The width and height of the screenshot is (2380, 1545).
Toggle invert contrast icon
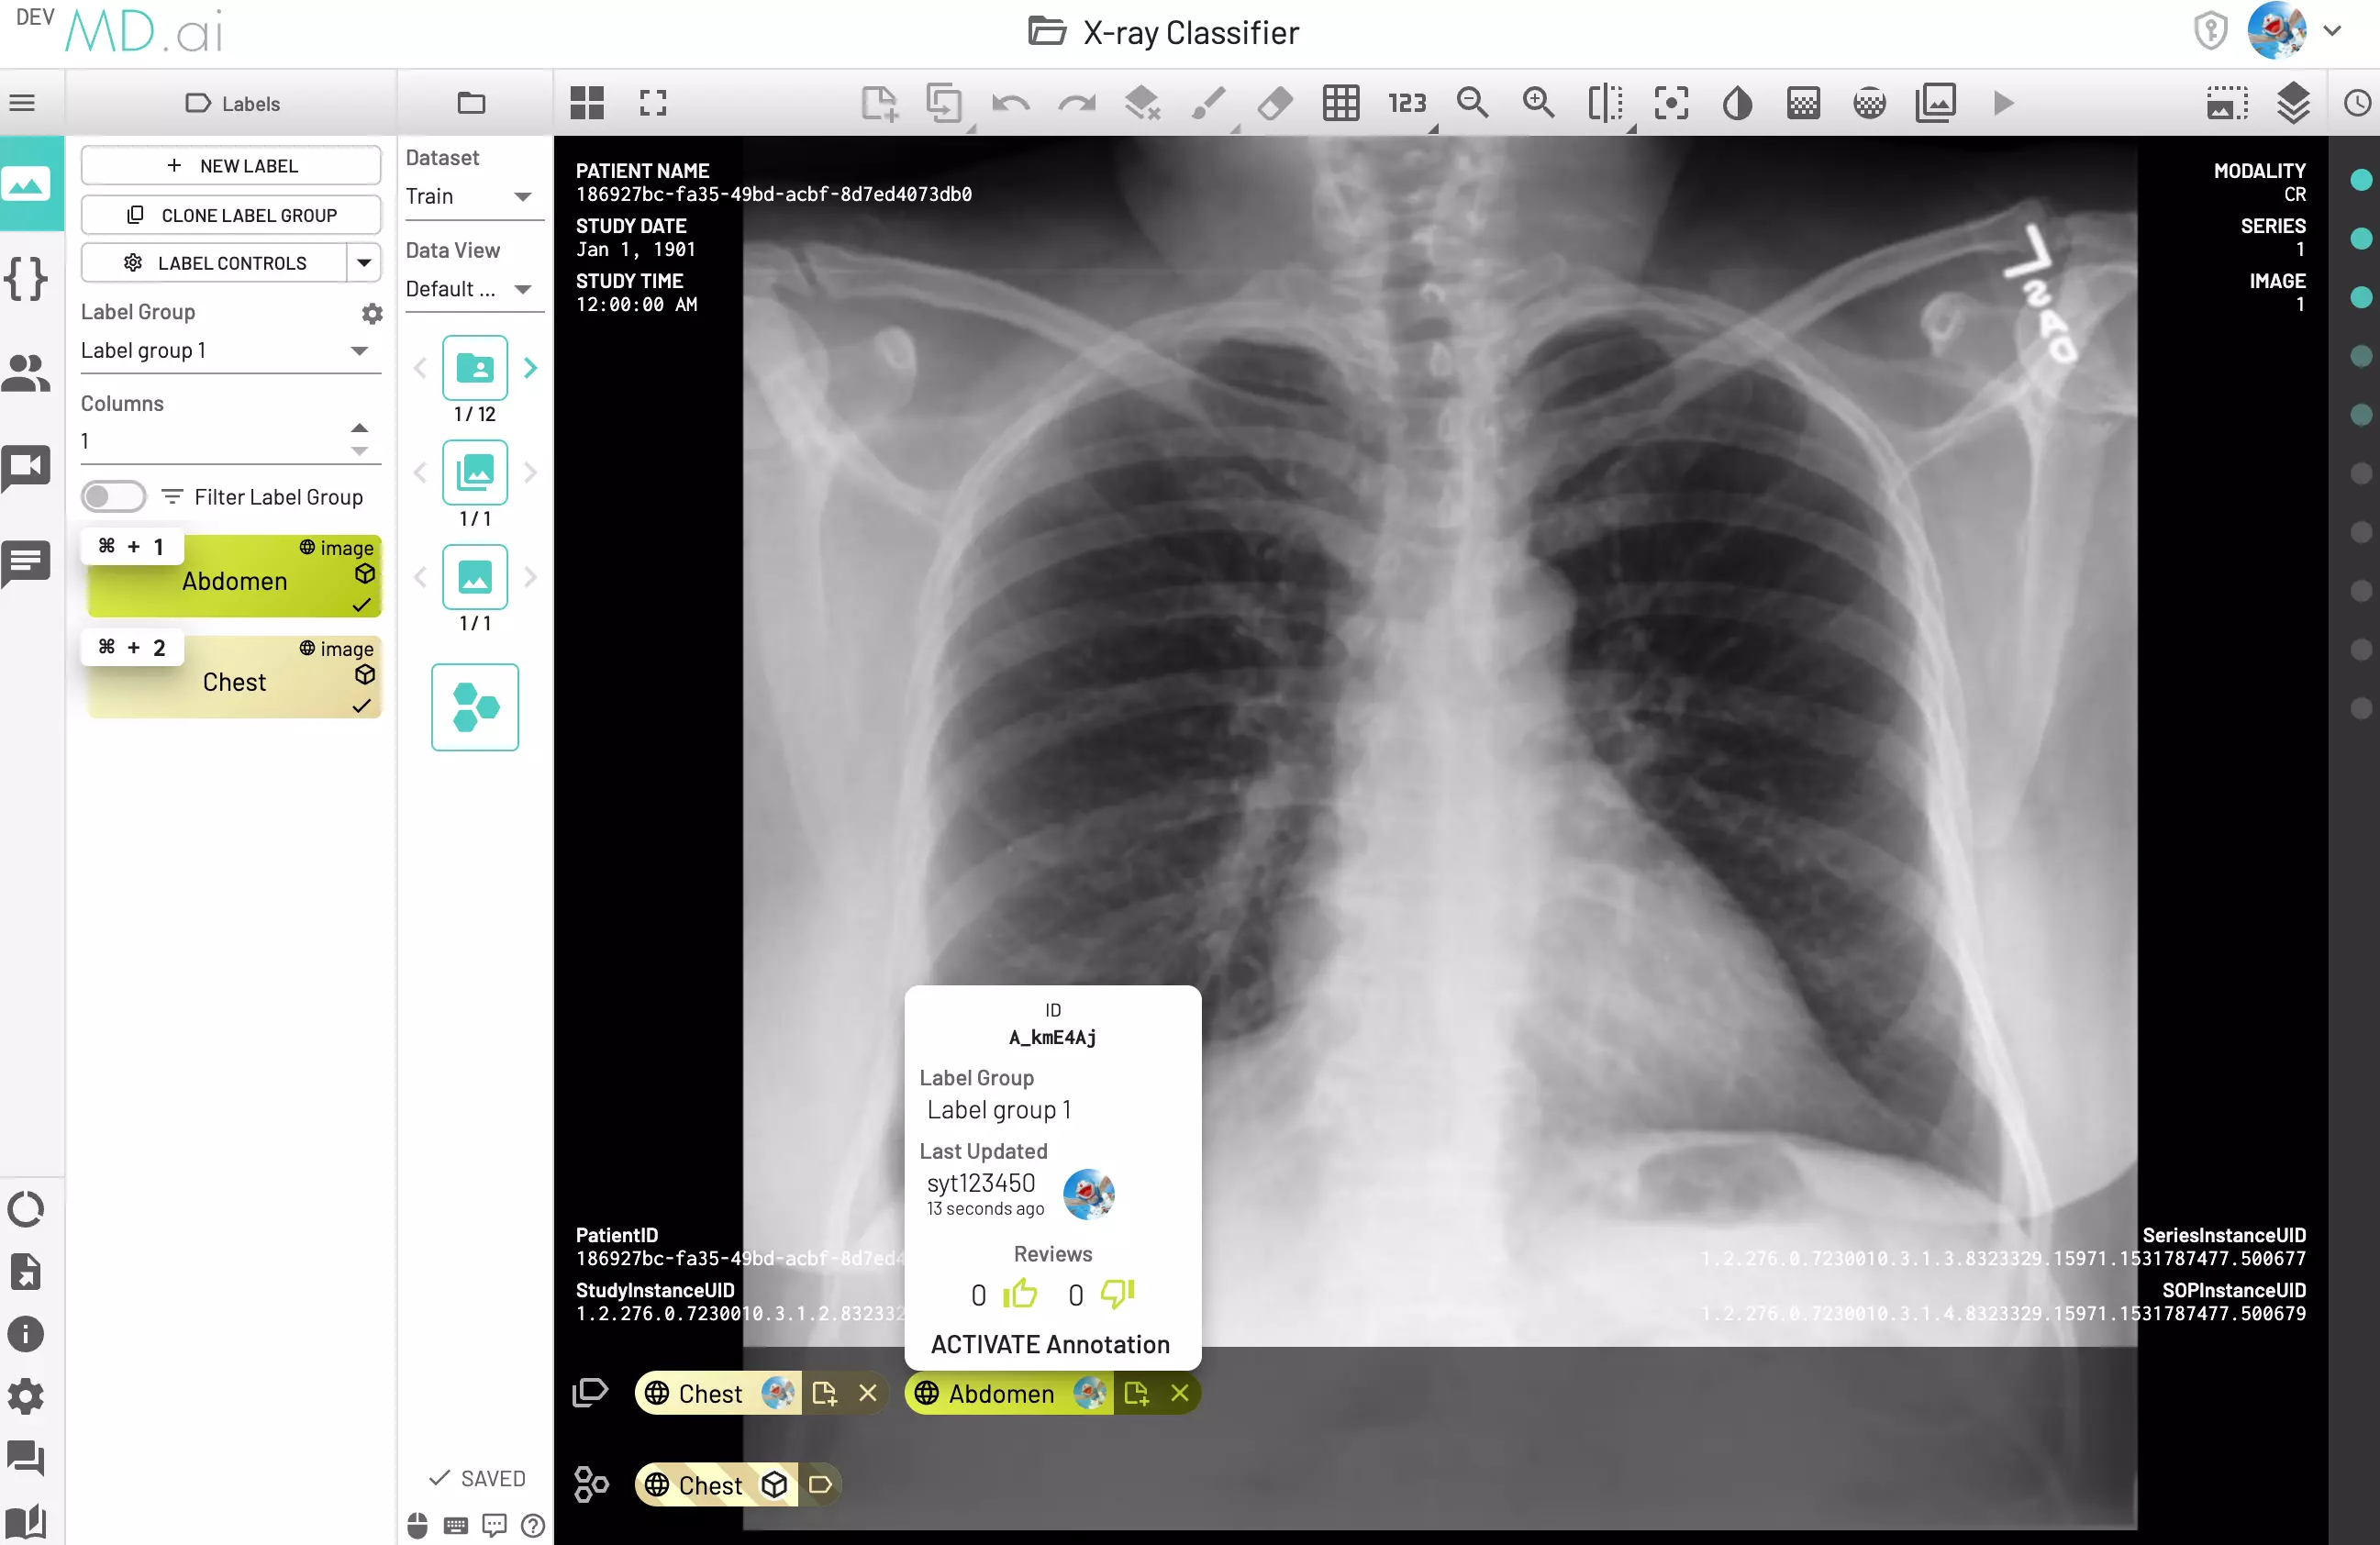pyautogui.click(x=1737, y=103)
